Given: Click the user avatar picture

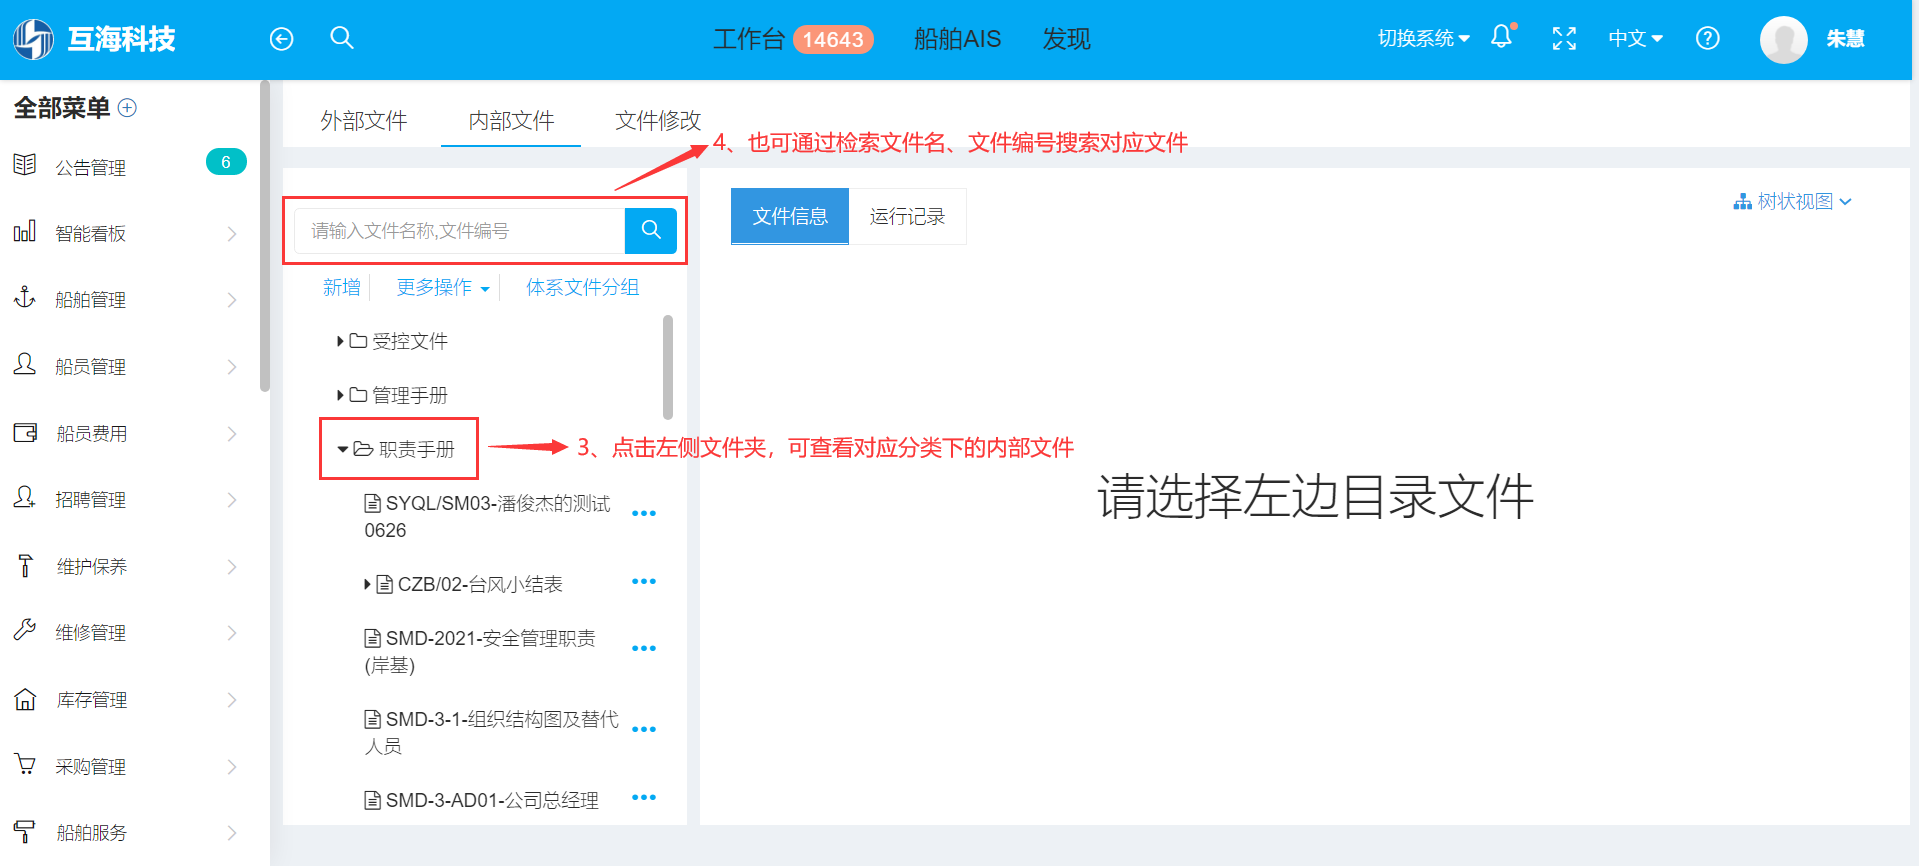Looking at the screenshot, I should (1783, 40).
